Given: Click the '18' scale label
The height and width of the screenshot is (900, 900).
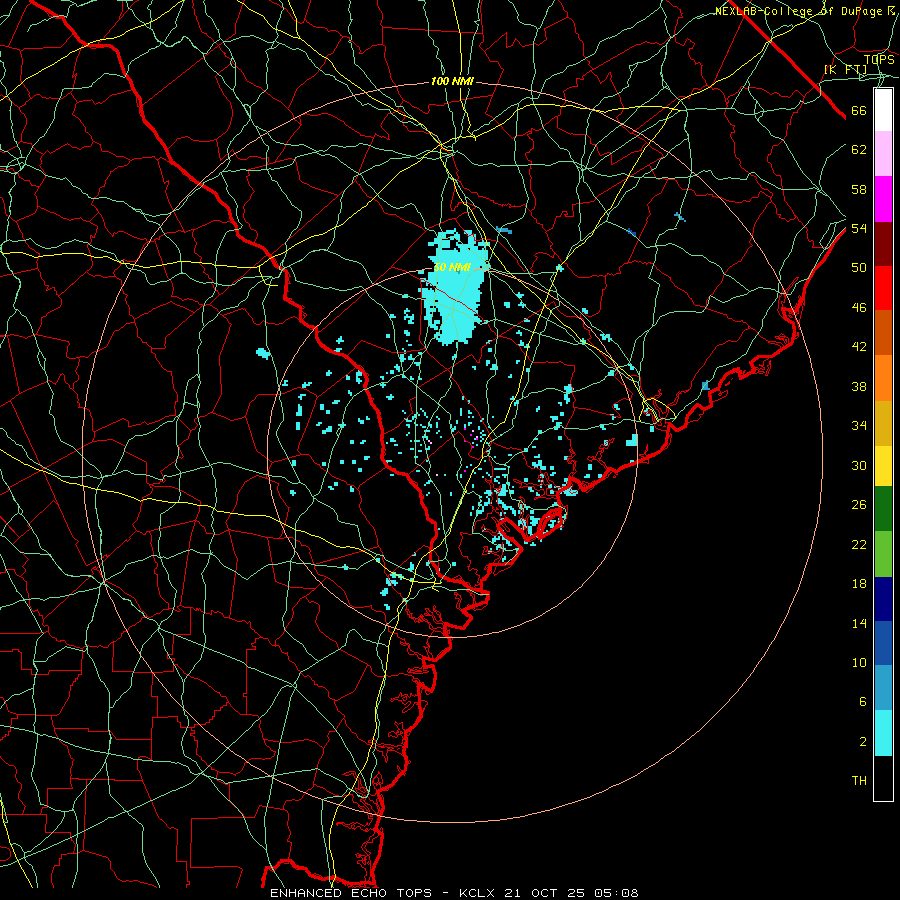Looking at the screenshot, I should pyautogui.click(x=859, y=584).
